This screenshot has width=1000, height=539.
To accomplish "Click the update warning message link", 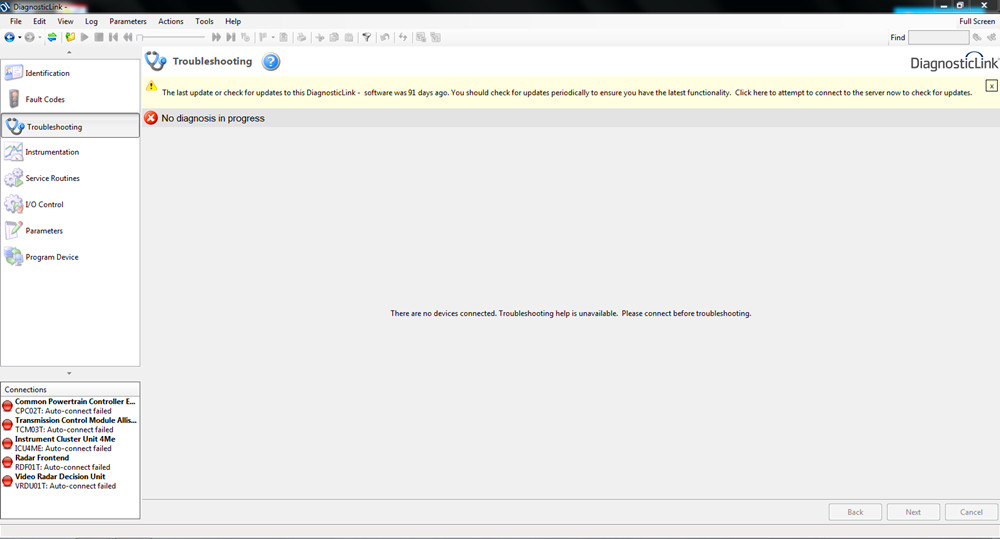I will click(x=567, y=92).
